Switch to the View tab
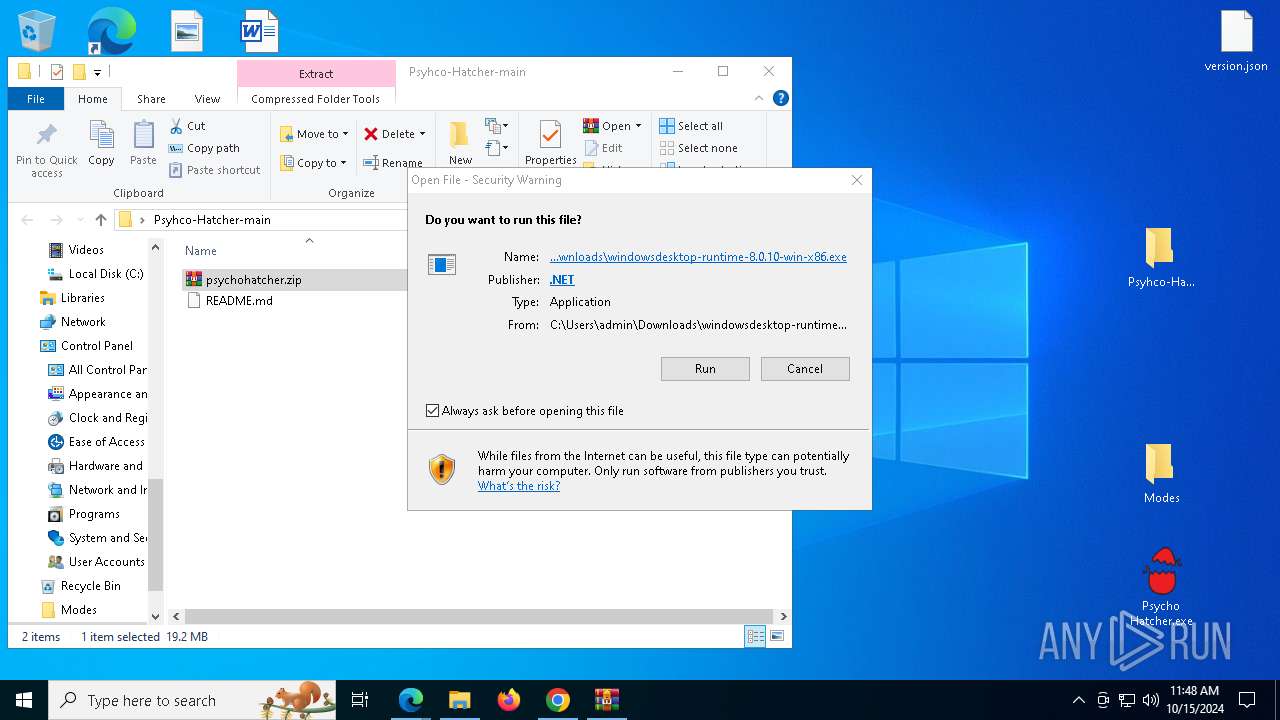Screen dimensions: 1280x720 click(207, 99)
